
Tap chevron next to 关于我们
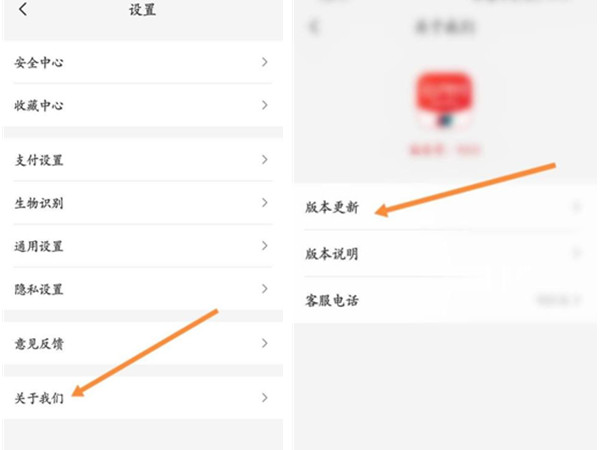pos(264,398)
